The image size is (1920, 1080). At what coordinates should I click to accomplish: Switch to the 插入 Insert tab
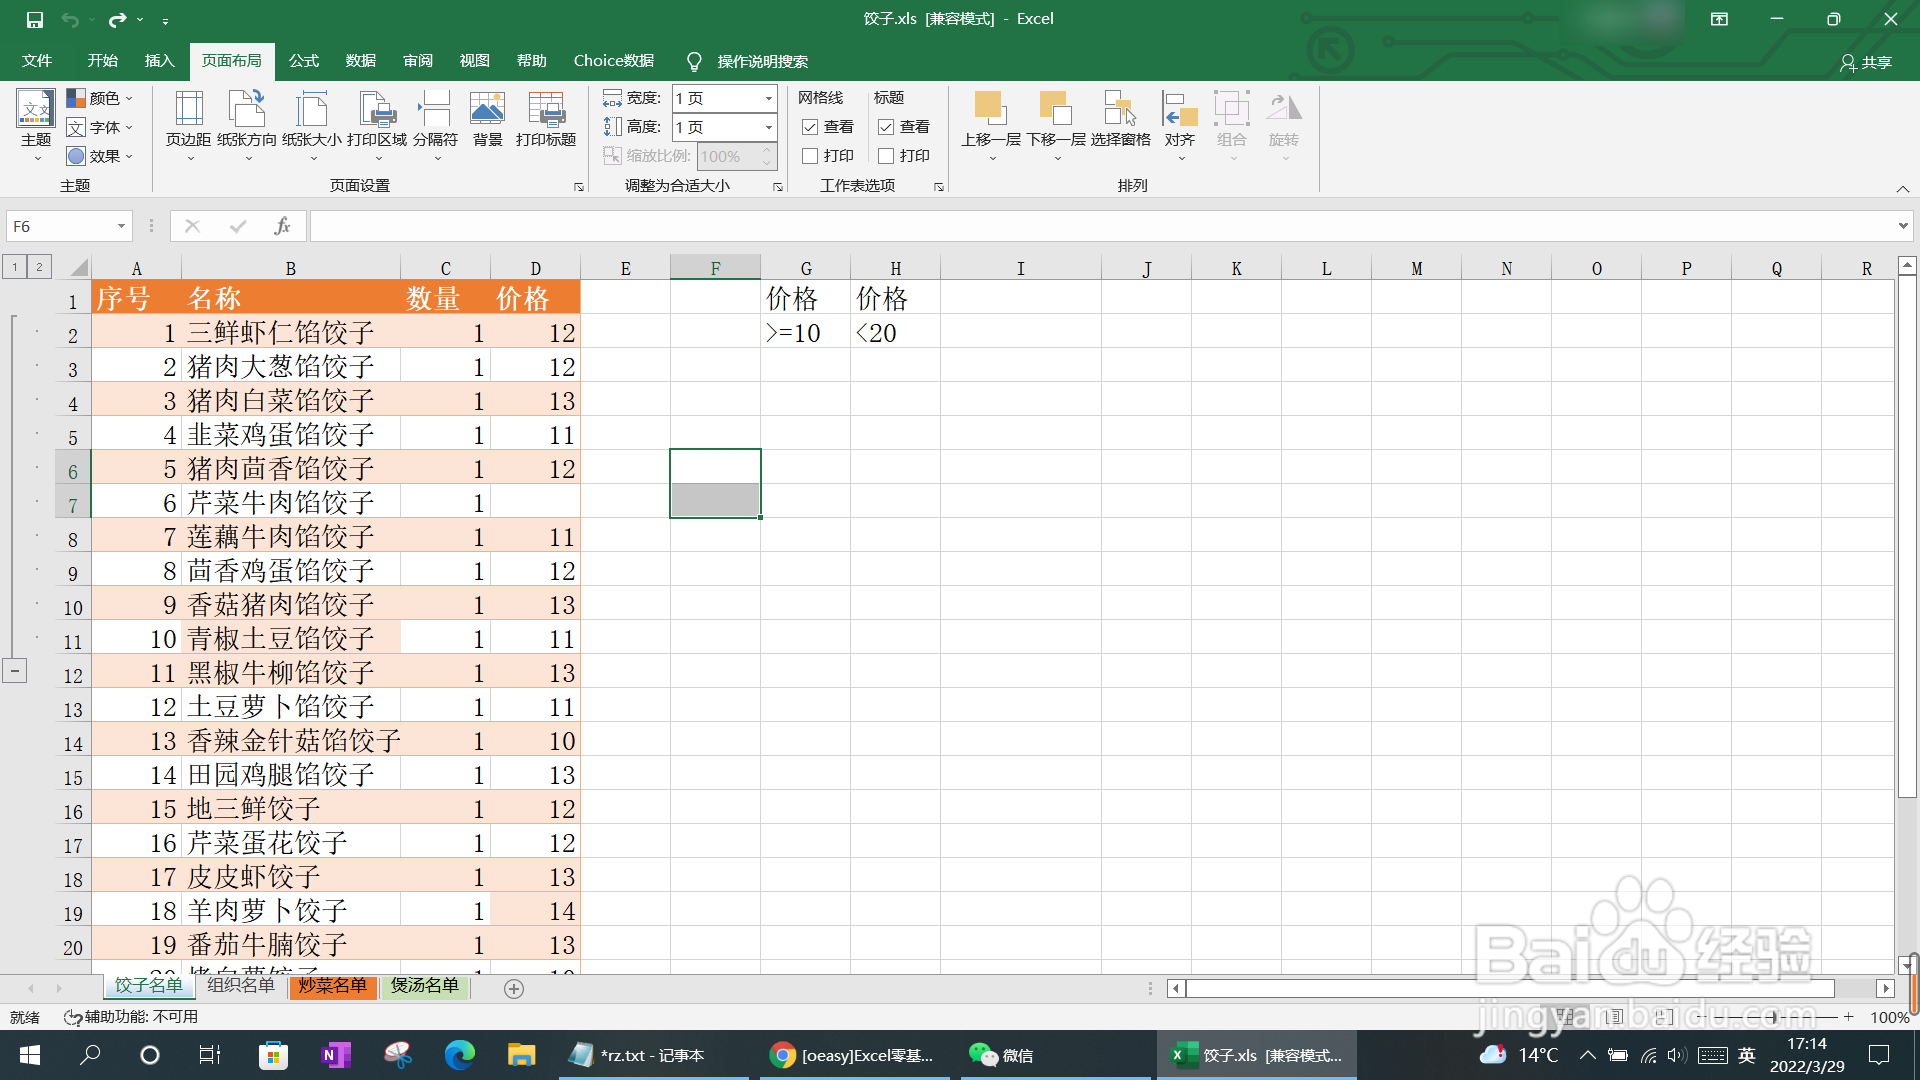tap(160, 61)
